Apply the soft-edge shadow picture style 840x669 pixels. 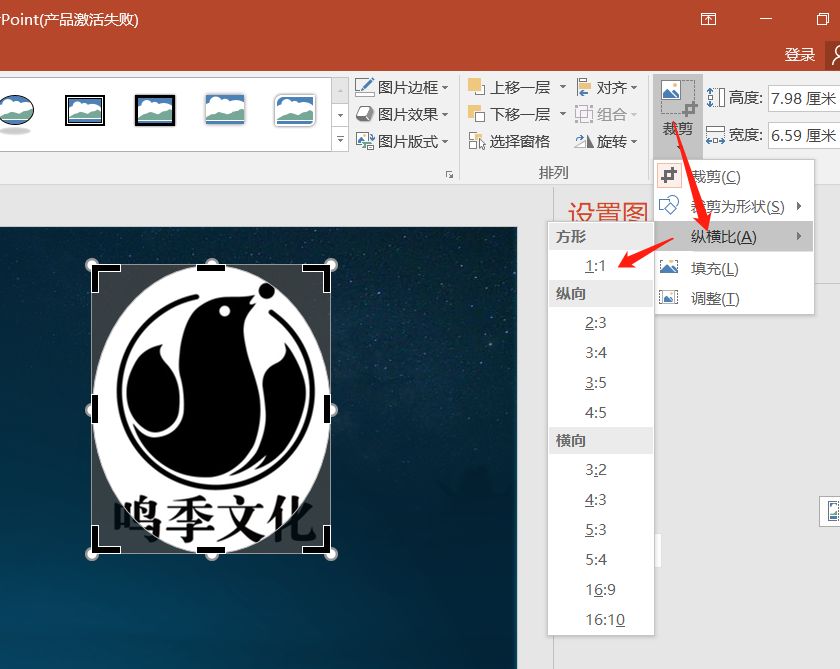click(225, 109)
